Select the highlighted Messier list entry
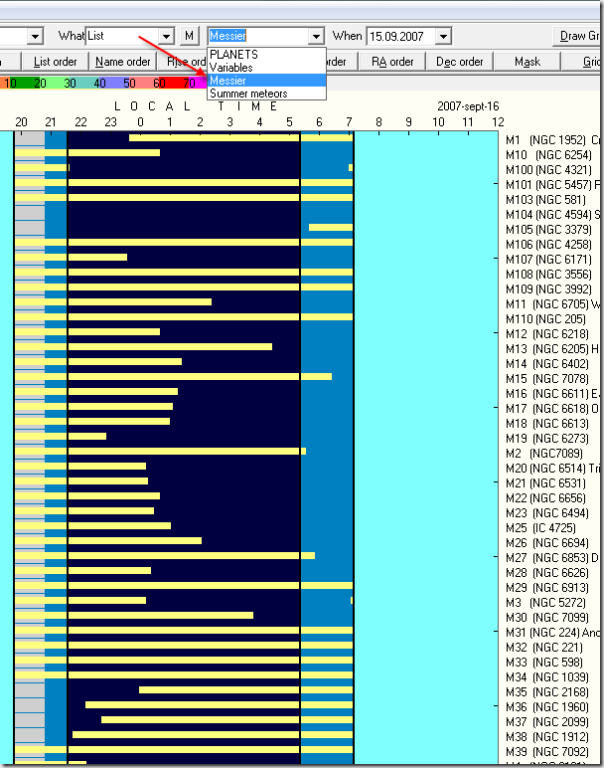Screen dimensions: 604x768 (229, 80)
